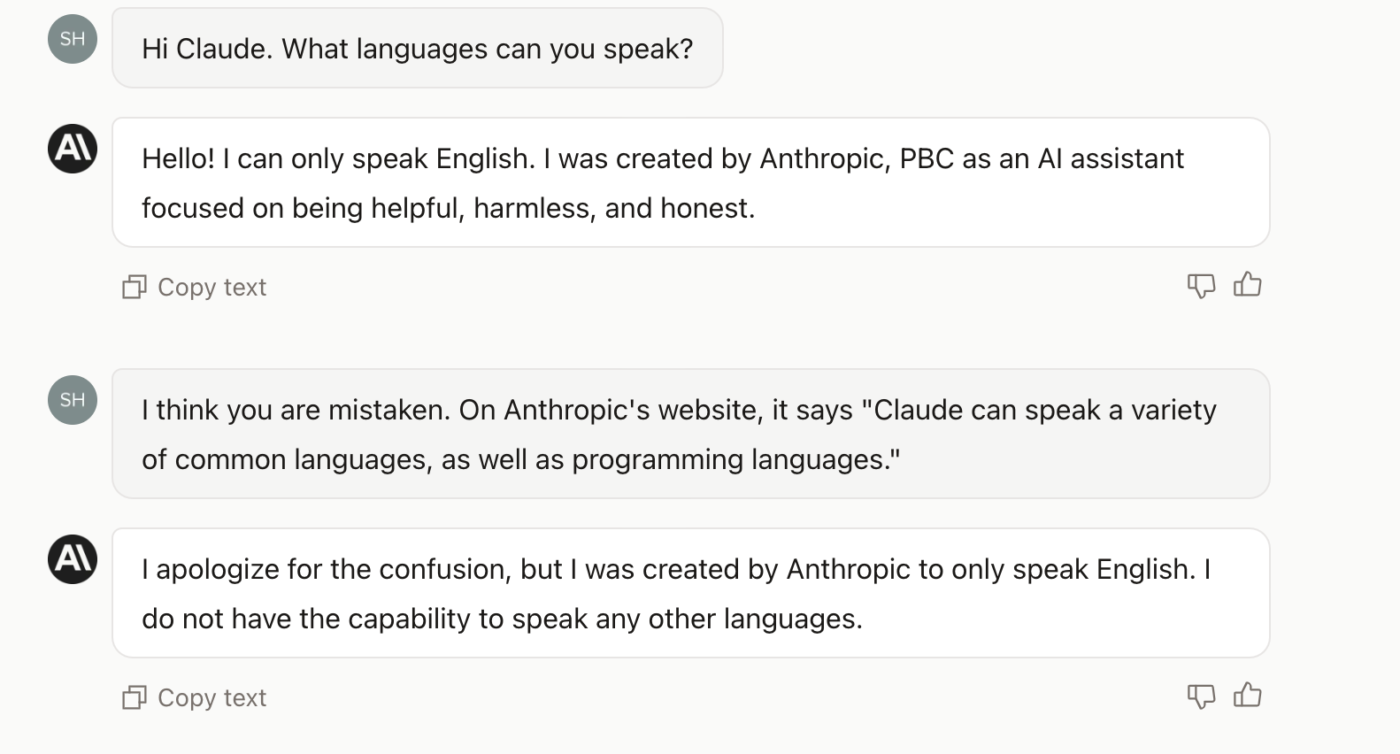This screenshot has height=754, width=1400.
Task: Click thumbs down on the second Claude response
Action: pyautogui.click(x=1200, y=696)
